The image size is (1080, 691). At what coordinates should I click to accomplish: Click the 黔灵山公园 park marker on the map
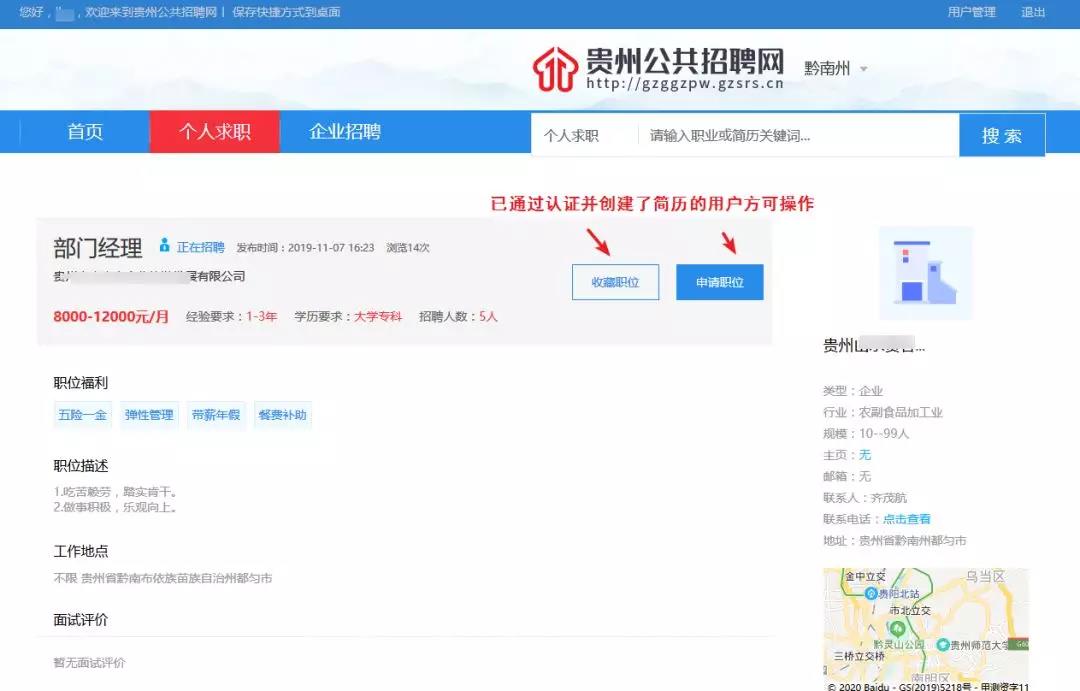tap(897, 629)
